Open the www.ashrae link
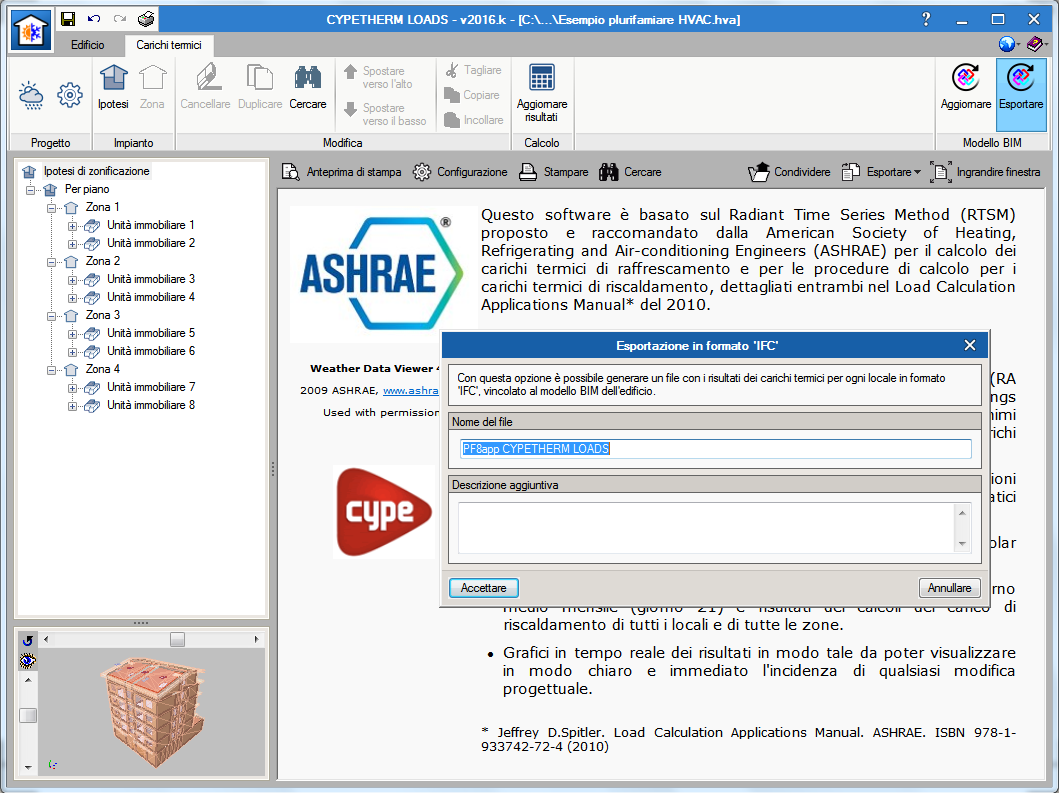1059x793 pixels. pos(411,390)
